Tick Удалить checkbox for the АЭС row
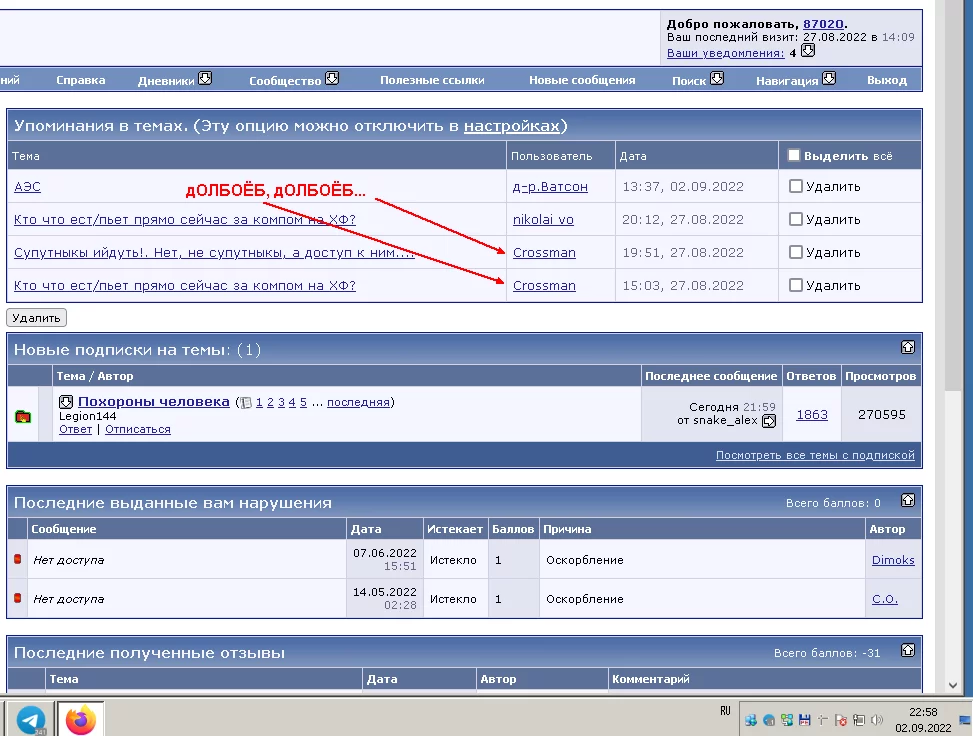 (x=796, y=186)
